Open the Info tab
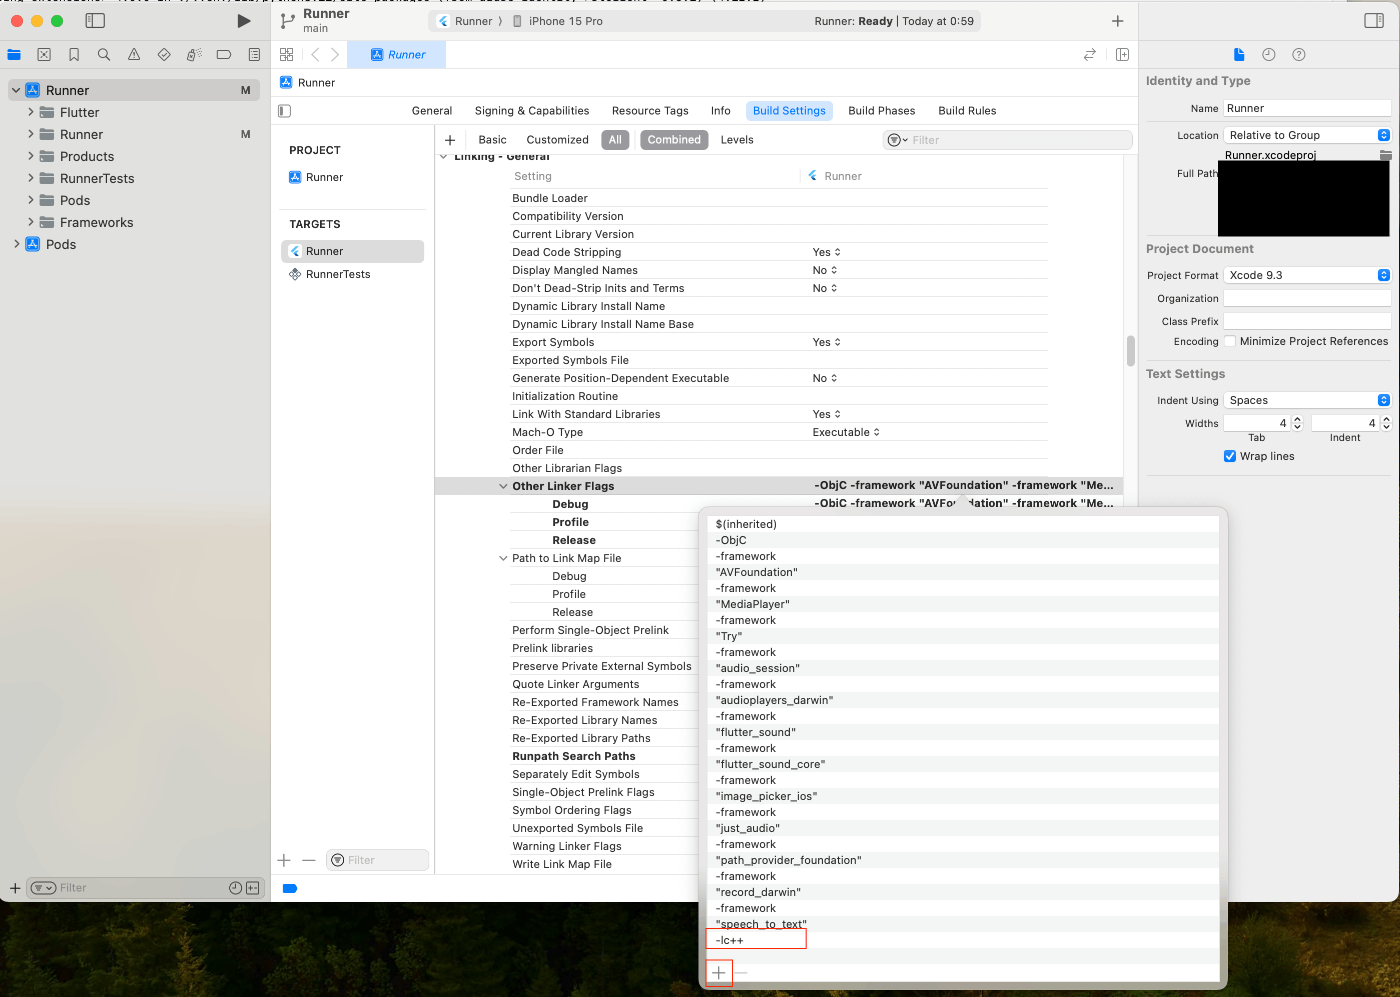Image resolution: width=1400 pixels, height=997 pixels. (721, 111)
